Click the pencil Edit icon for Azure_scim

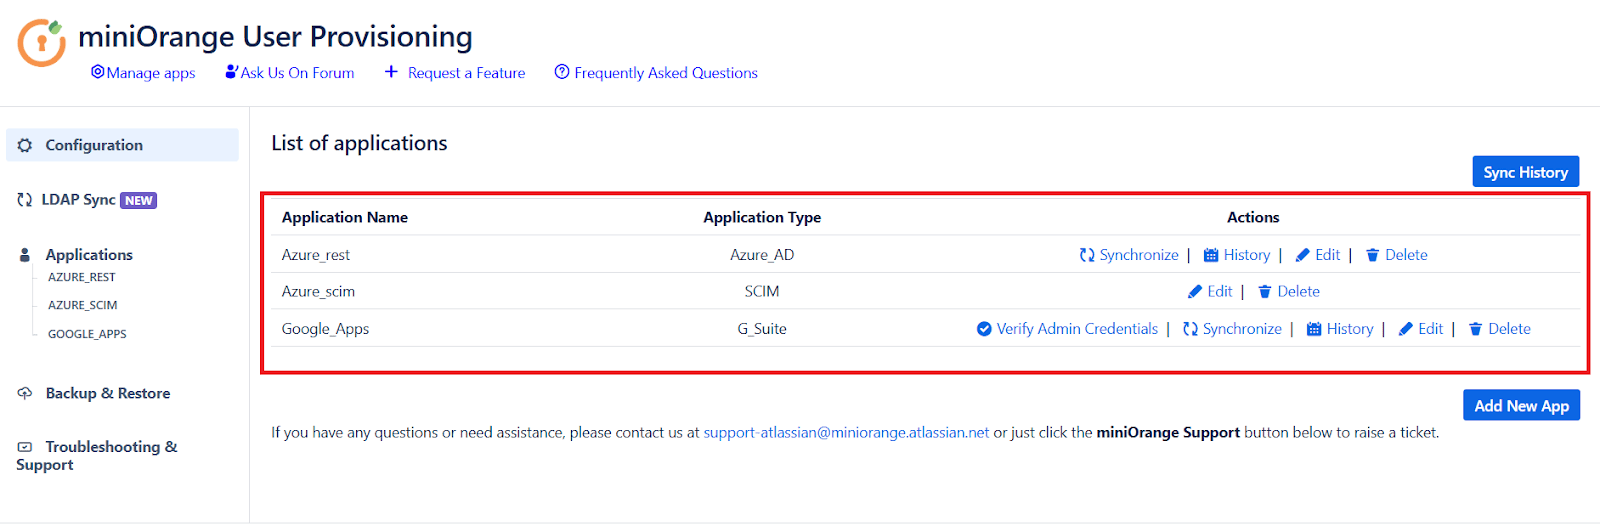1195,292
